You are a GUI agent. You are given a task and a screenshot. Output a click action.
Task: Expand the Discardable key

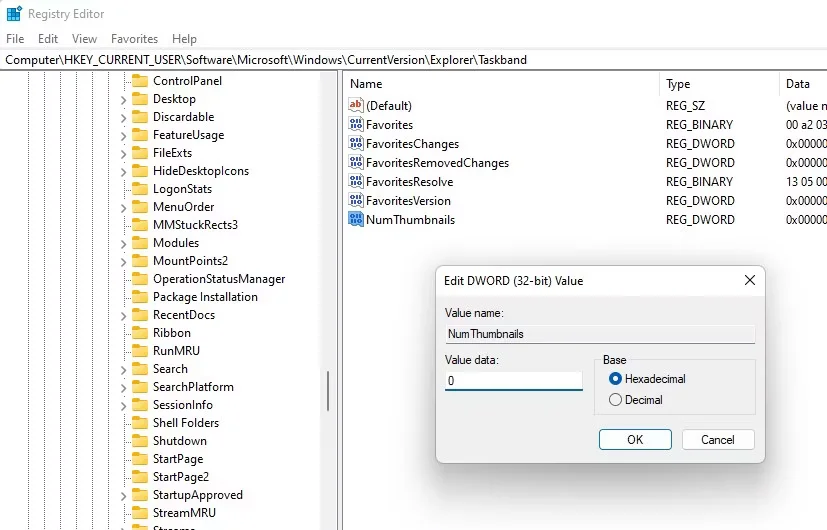click(123, 118)
